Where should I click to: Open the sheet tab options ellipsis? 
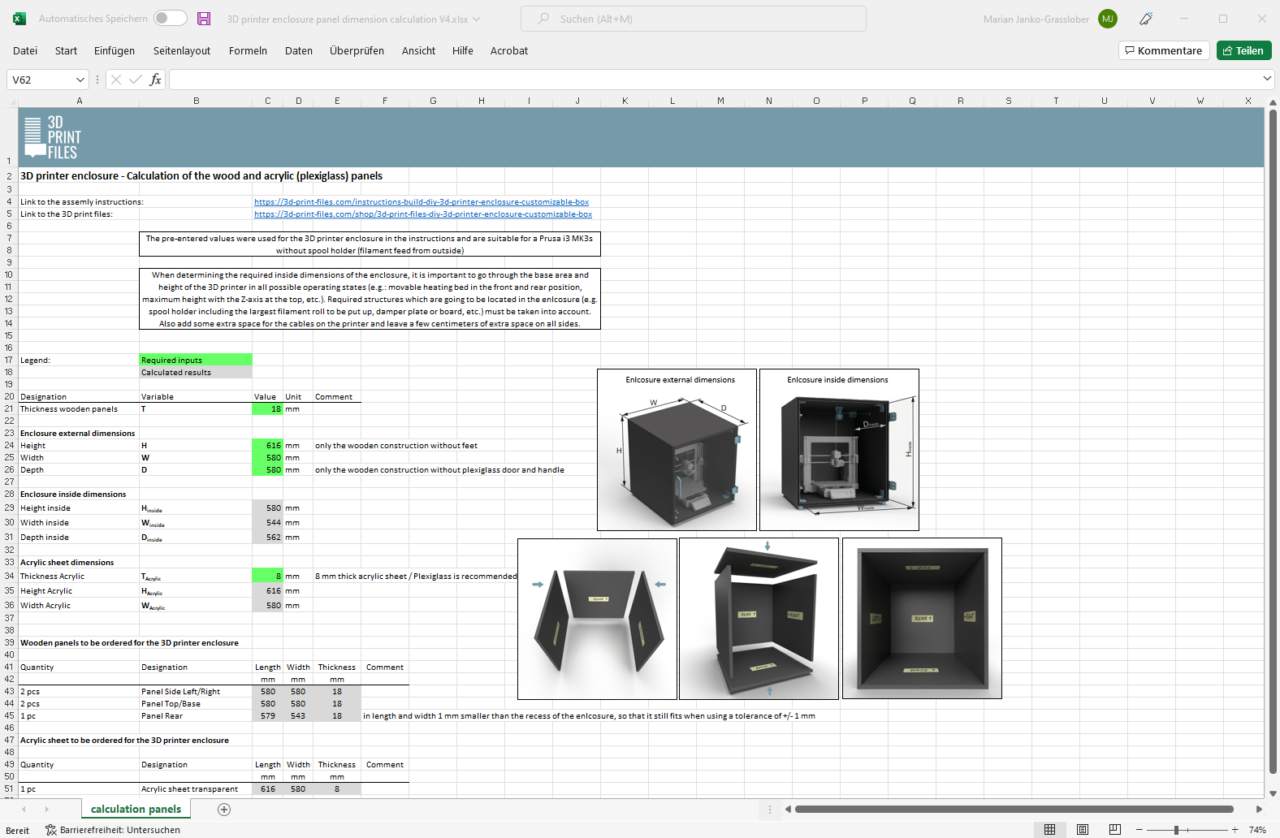click(x=769, y=809)
